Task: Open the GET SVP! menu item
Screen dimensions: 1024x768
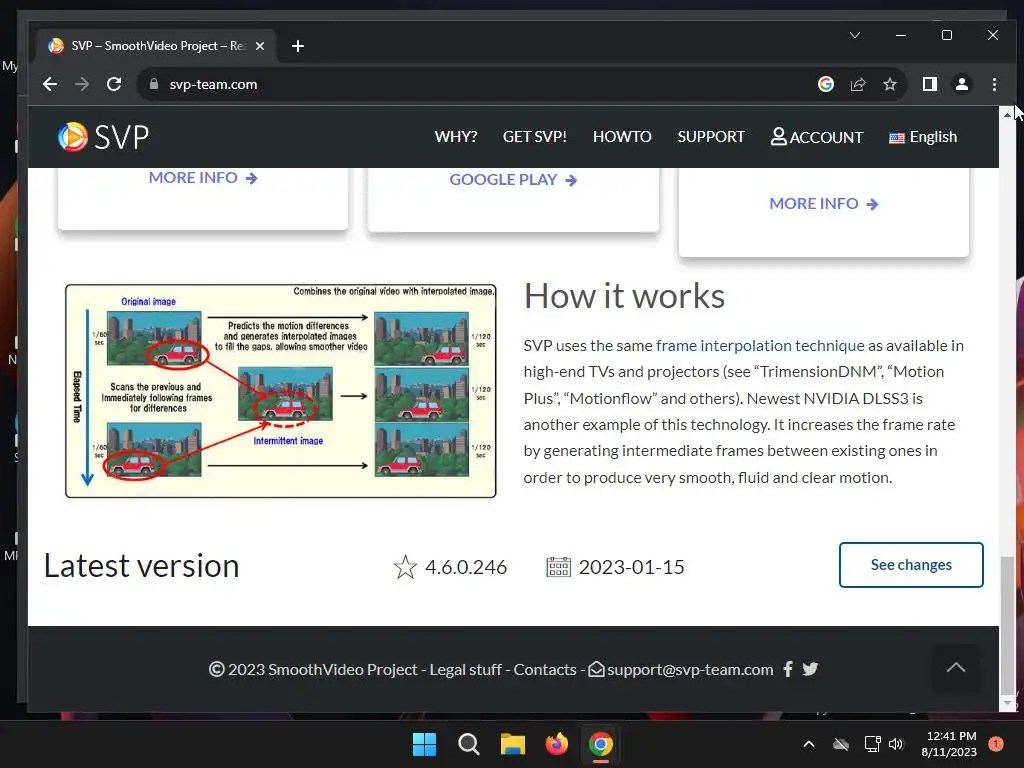Action: 535,136
